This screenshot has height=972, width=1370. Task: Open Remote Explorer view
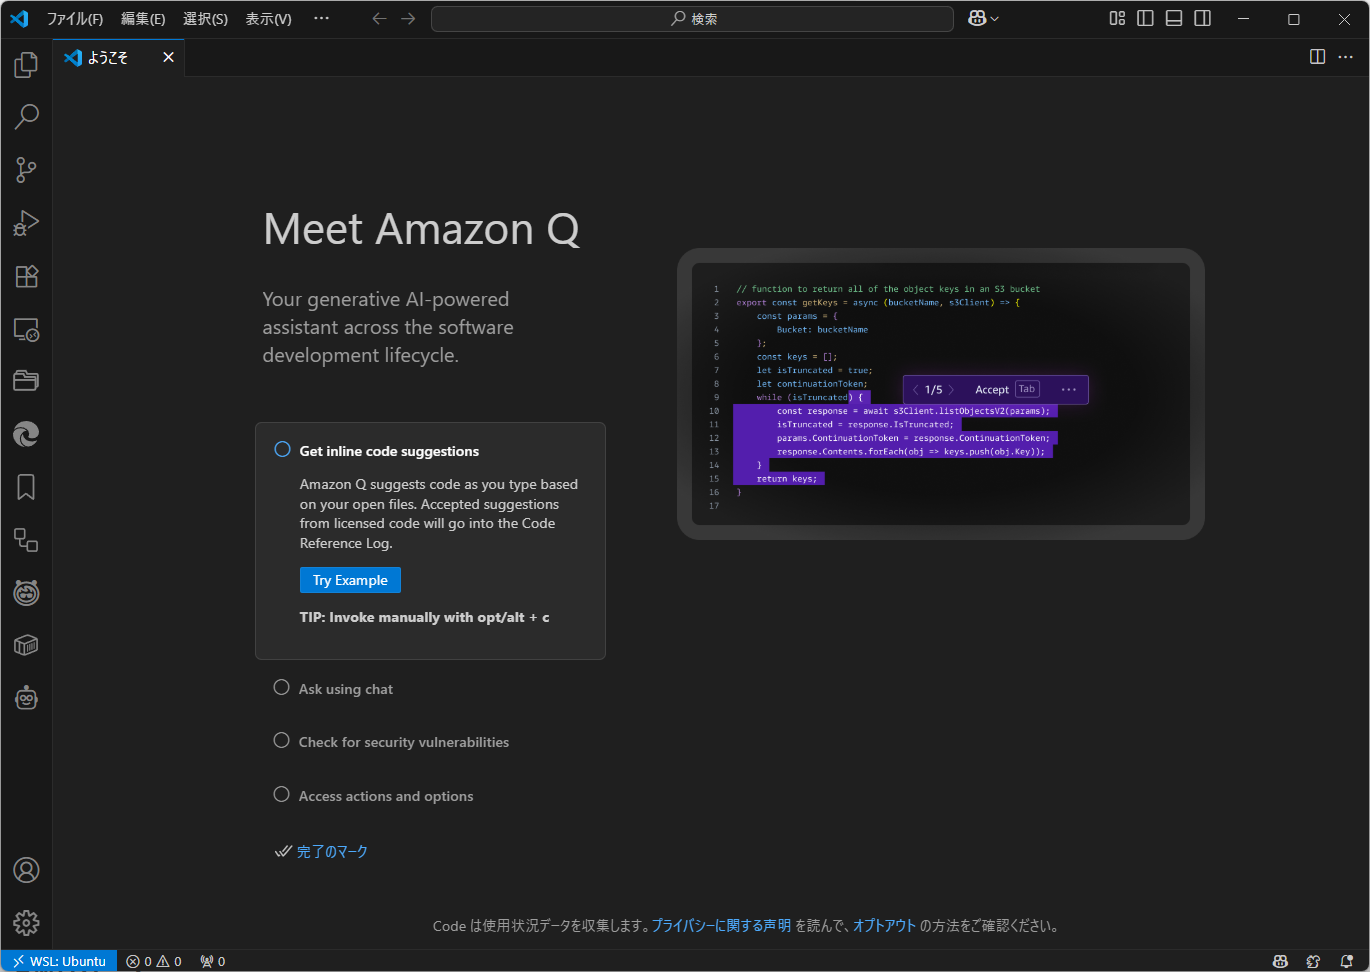(x=26, y=329)
